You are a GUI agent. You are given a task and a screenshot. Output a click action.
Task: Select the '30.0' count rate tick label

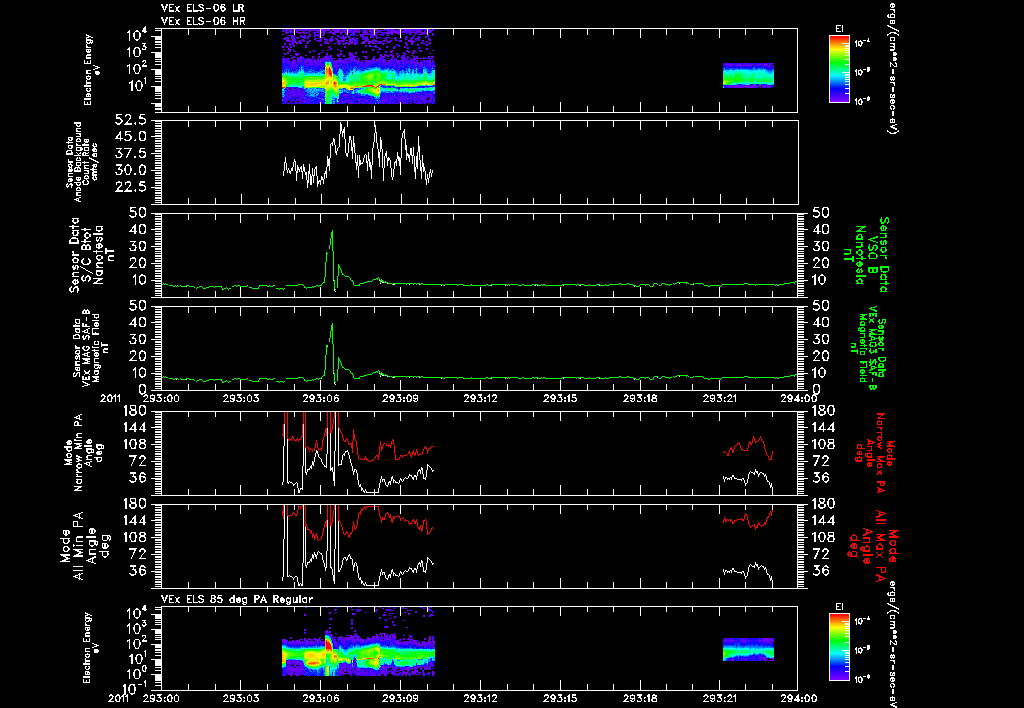pyautogui.click(x=132, y=170)
